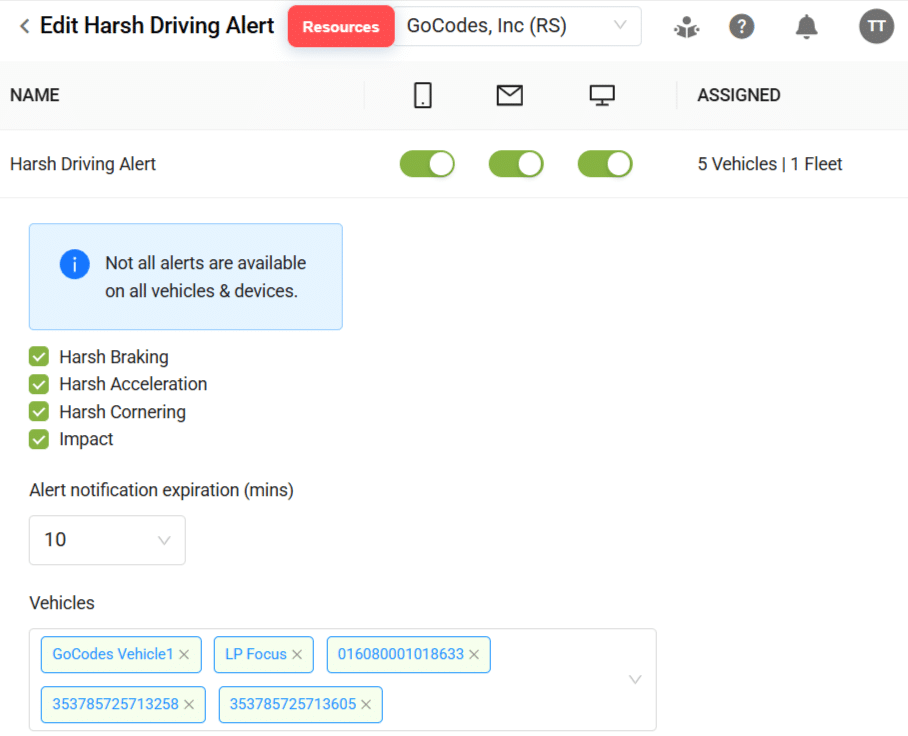908x736 pixels.
Task: Click the email envelope column icon
Action: (x=509, y=95)
